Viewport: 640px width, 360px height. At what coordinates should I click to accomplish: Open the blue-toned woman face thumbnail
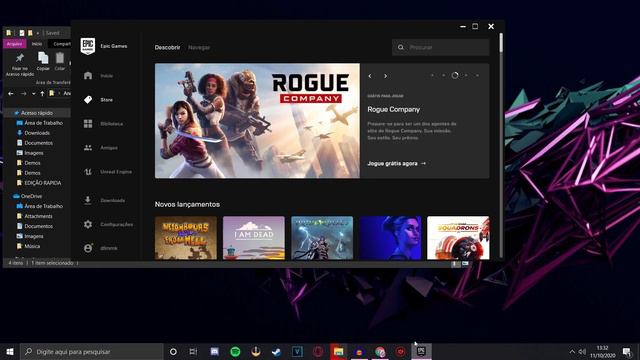(x=390, y=238)
